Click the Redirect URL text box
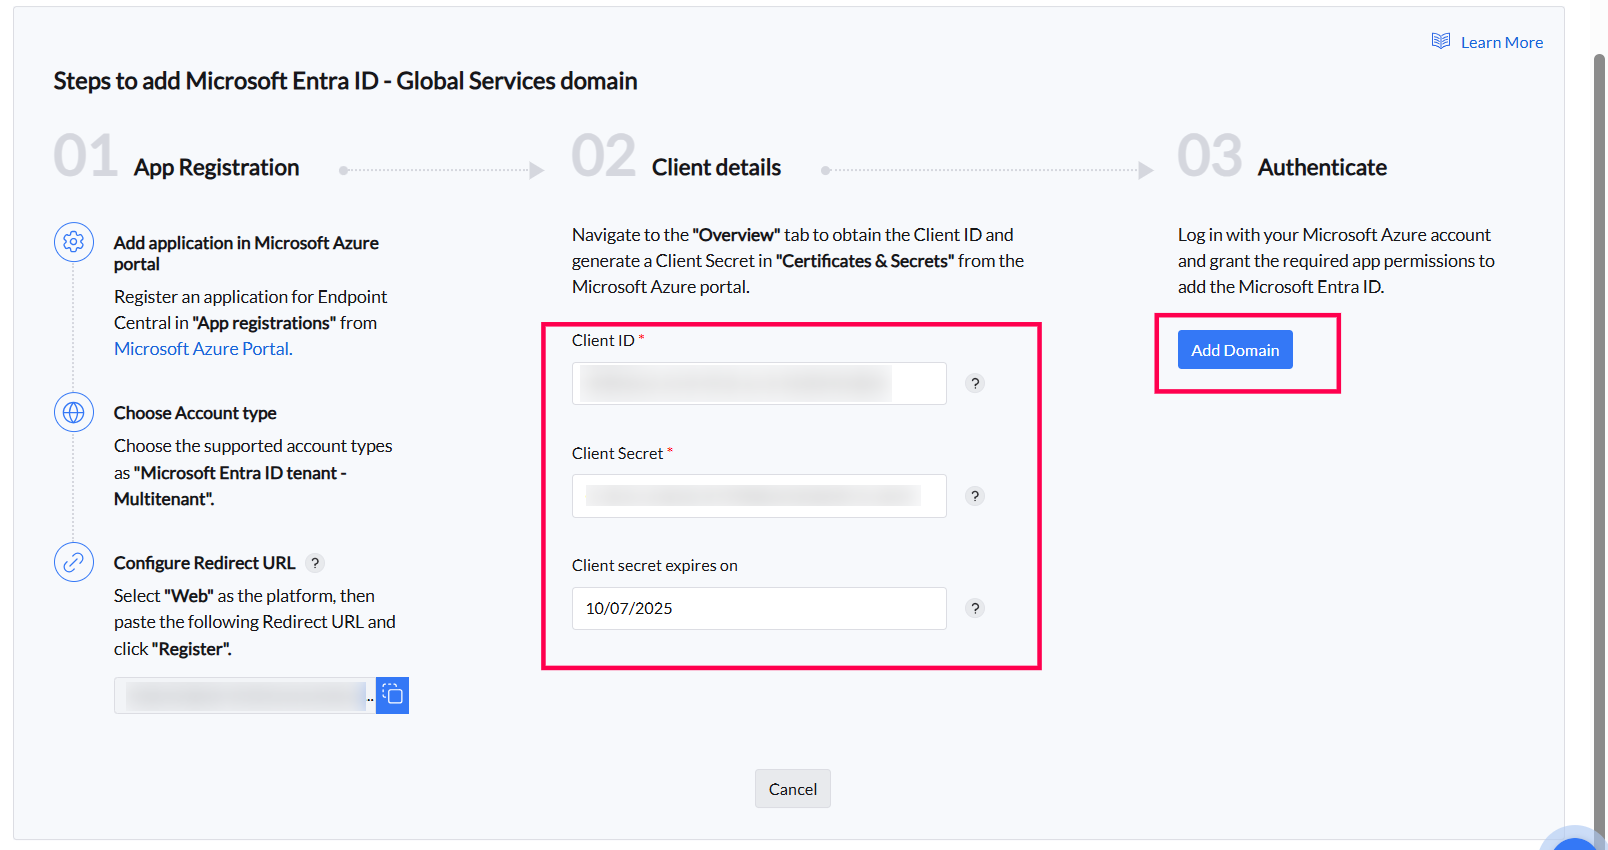1608x850 pixels. click(x=245, y=695)
